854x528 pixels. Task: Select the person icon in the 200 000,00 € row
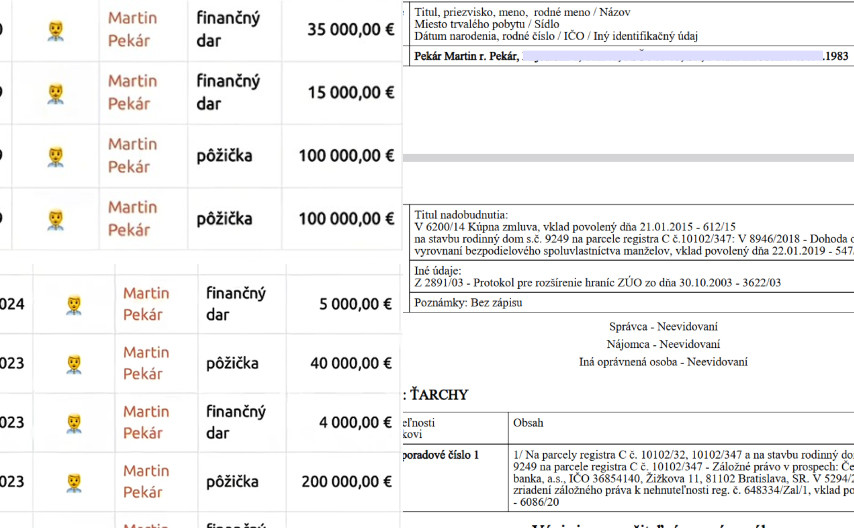pyautogui.click(x=74, y=482)
